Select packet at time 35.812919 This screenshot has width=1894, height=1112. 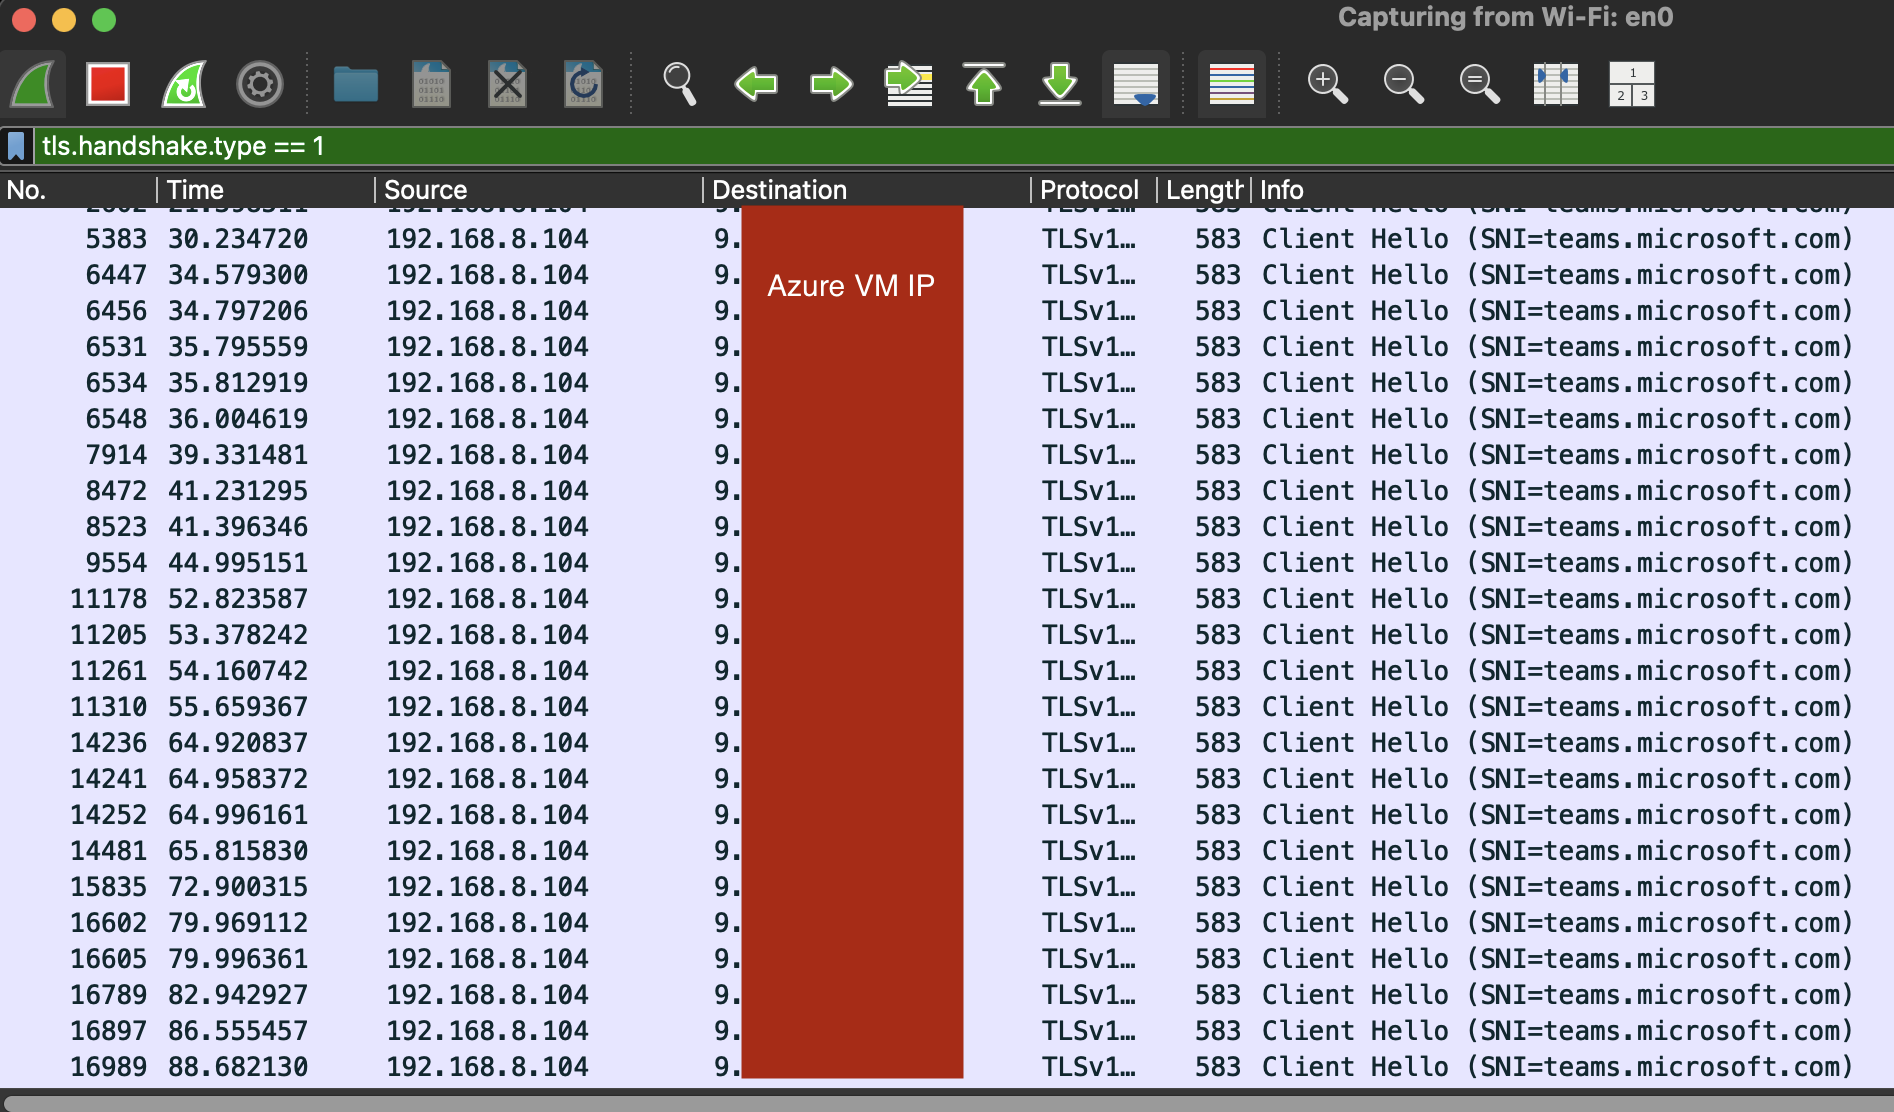click(947, 383)
